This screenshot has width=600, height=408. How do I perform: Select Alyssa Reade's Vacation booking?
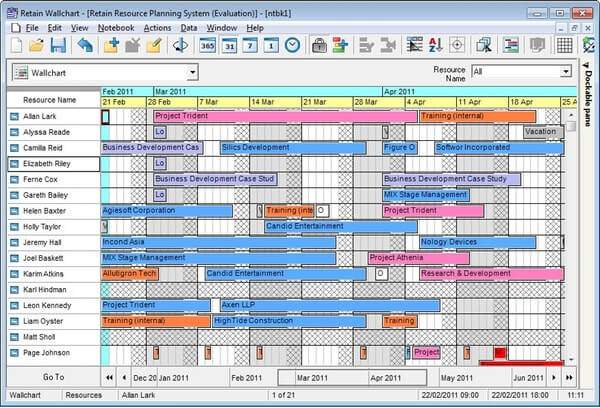[x=543, y=132]
